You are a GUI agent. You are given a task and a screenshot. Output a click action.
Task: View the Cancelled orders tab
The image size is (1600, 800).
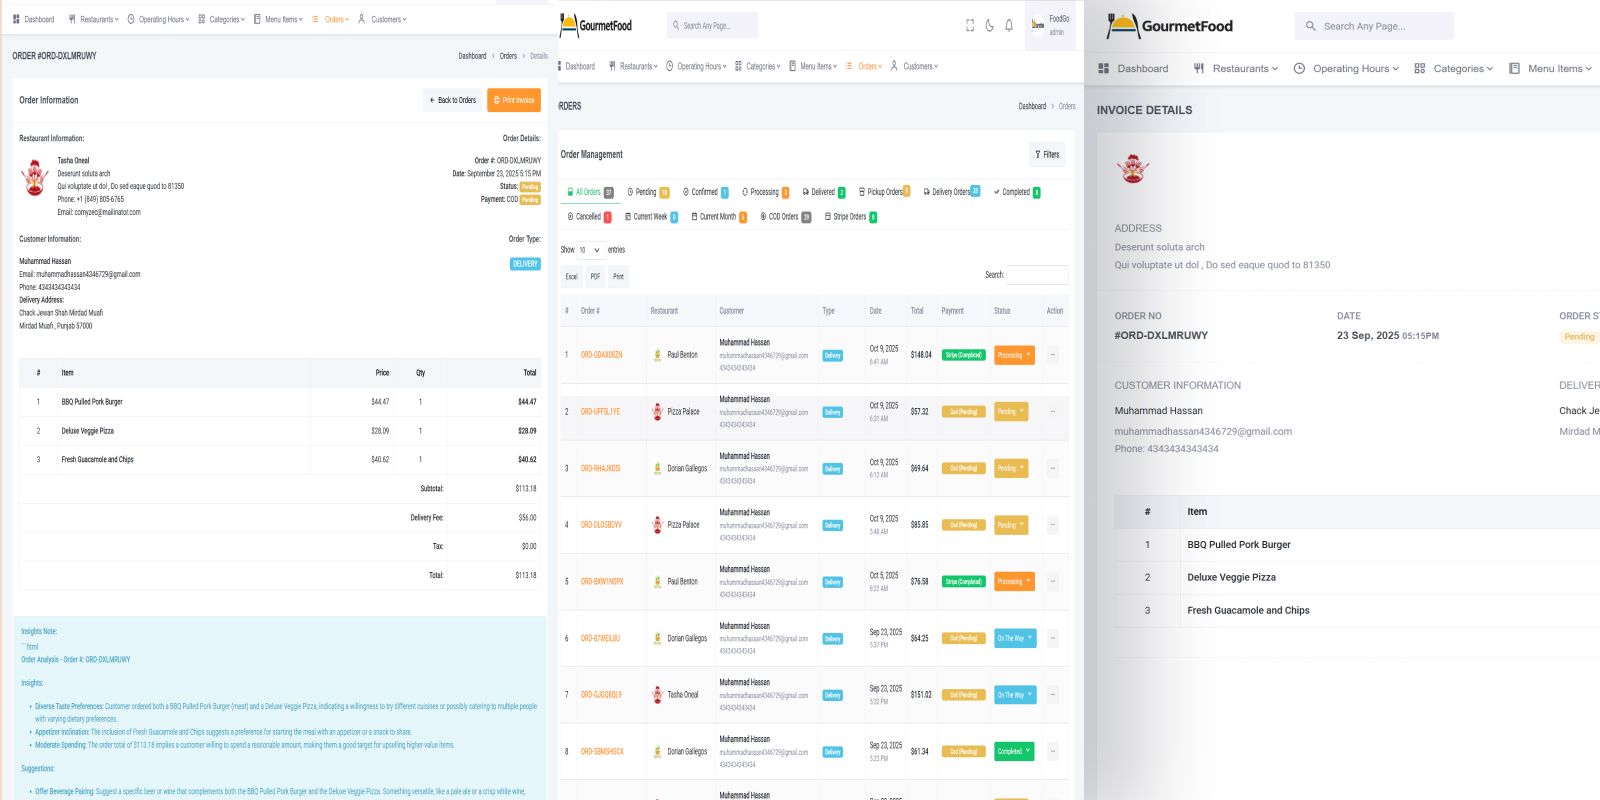[589, 217]
